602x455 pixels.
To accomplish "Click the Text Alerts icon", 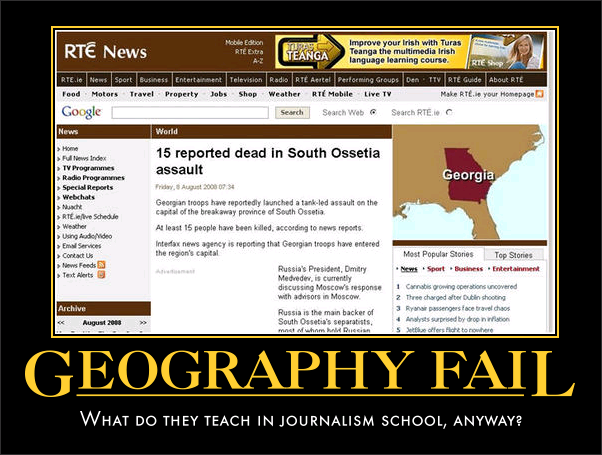I will click(101, 275).
